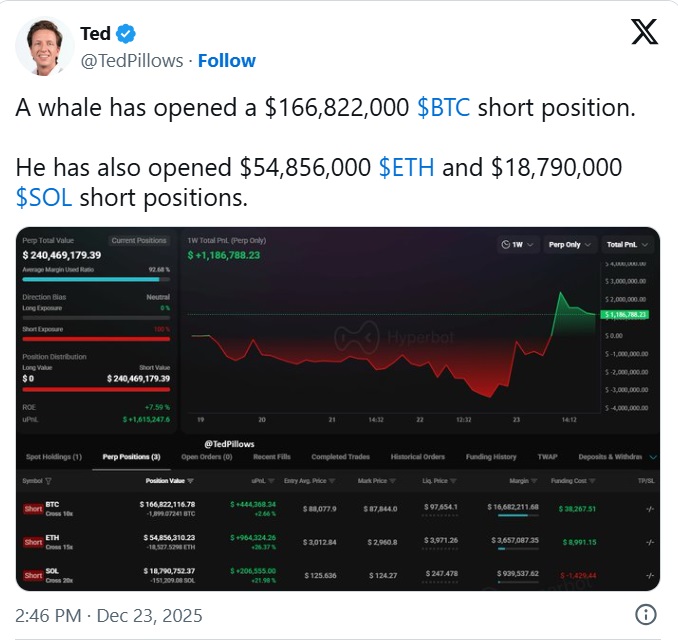Screen dimensions: 678x640
Task: Click the Current Positions button
Action: click(138, 241)
